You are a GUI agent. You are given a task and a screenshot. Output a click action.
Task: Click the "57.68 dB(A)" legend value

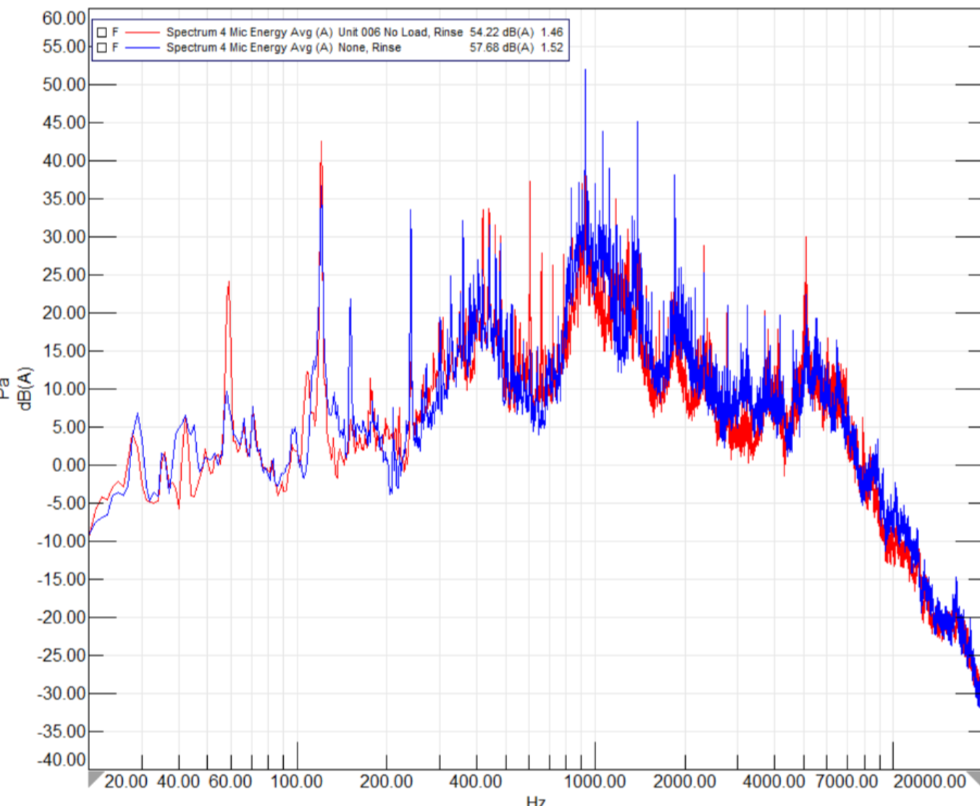[x=502, y=47]
